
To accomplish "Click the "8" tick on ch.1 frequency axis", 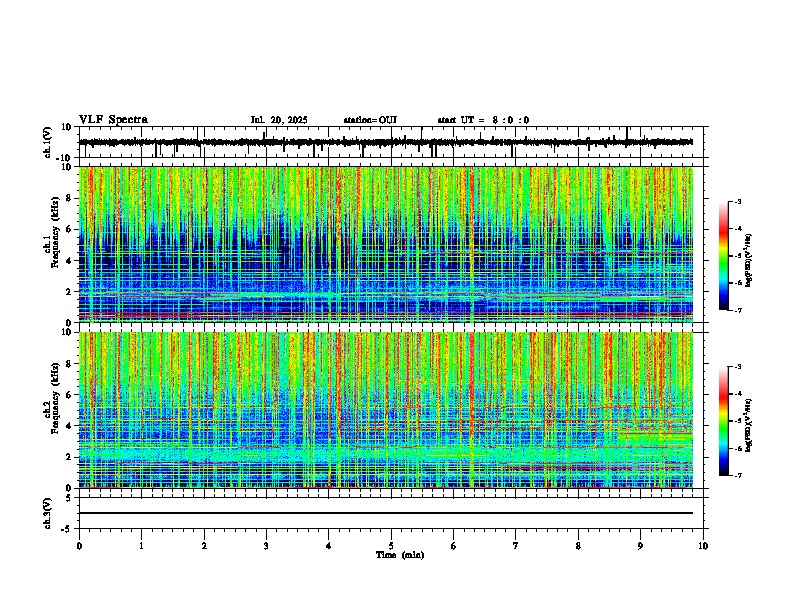I will tap(69, 198).
